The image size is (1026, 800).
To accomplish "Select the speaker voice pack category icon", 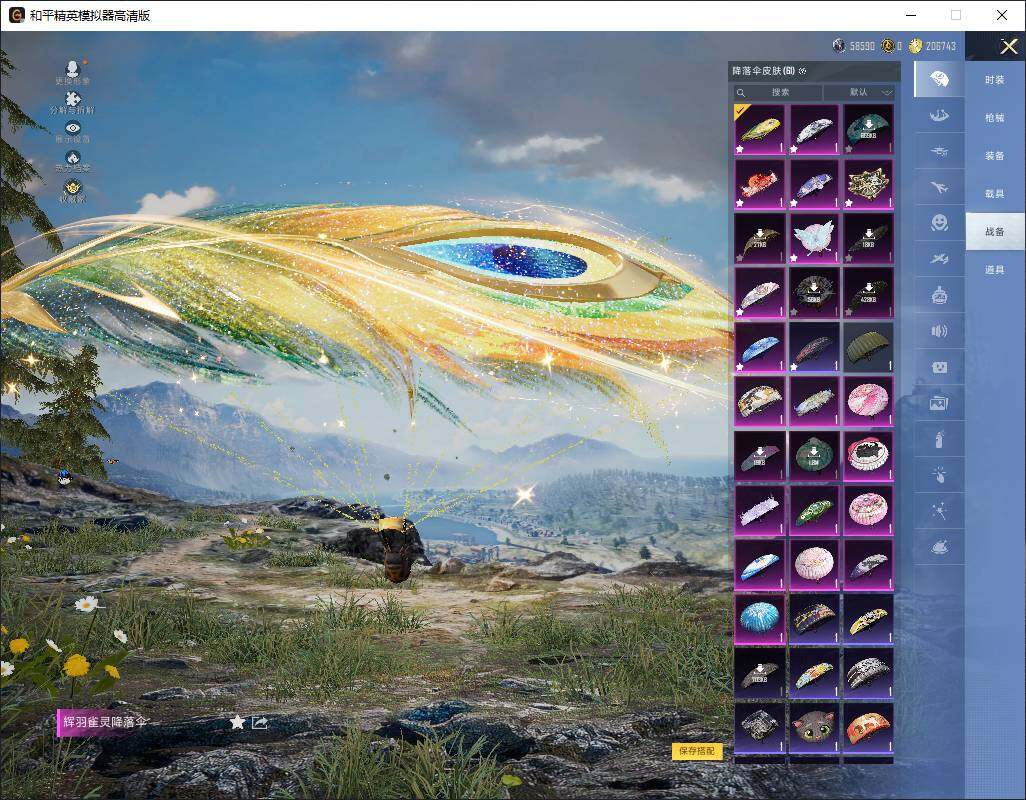I will click(x=939, y=331).
